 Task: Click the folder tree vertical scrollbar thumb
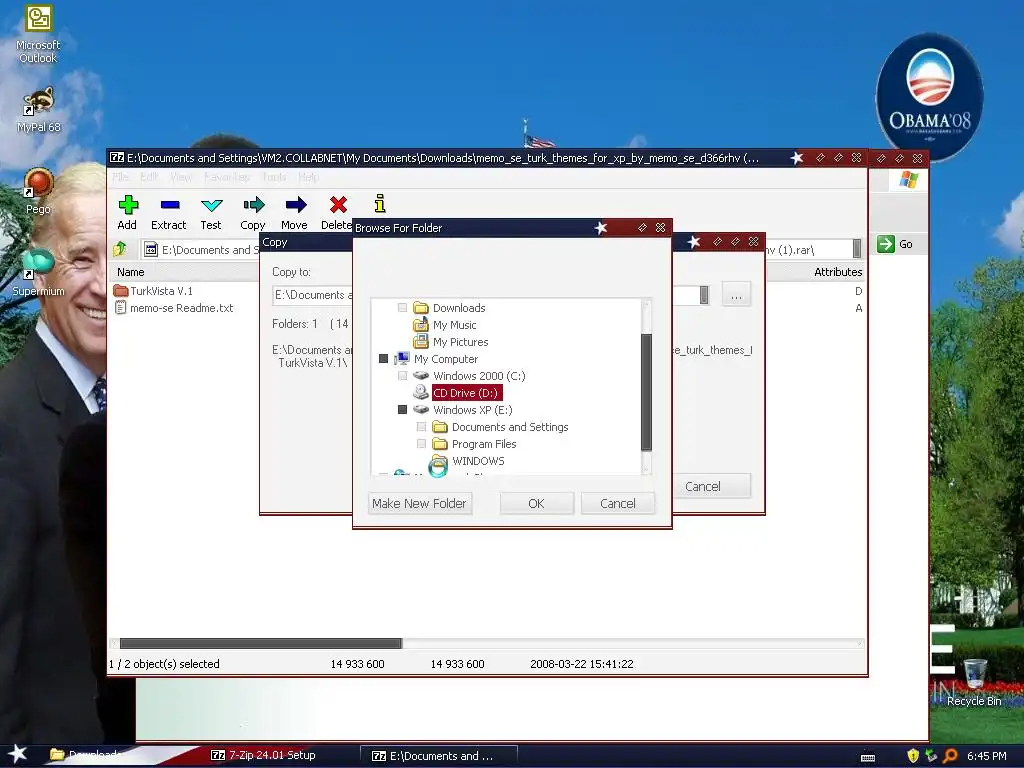click(x=647, y=392)
